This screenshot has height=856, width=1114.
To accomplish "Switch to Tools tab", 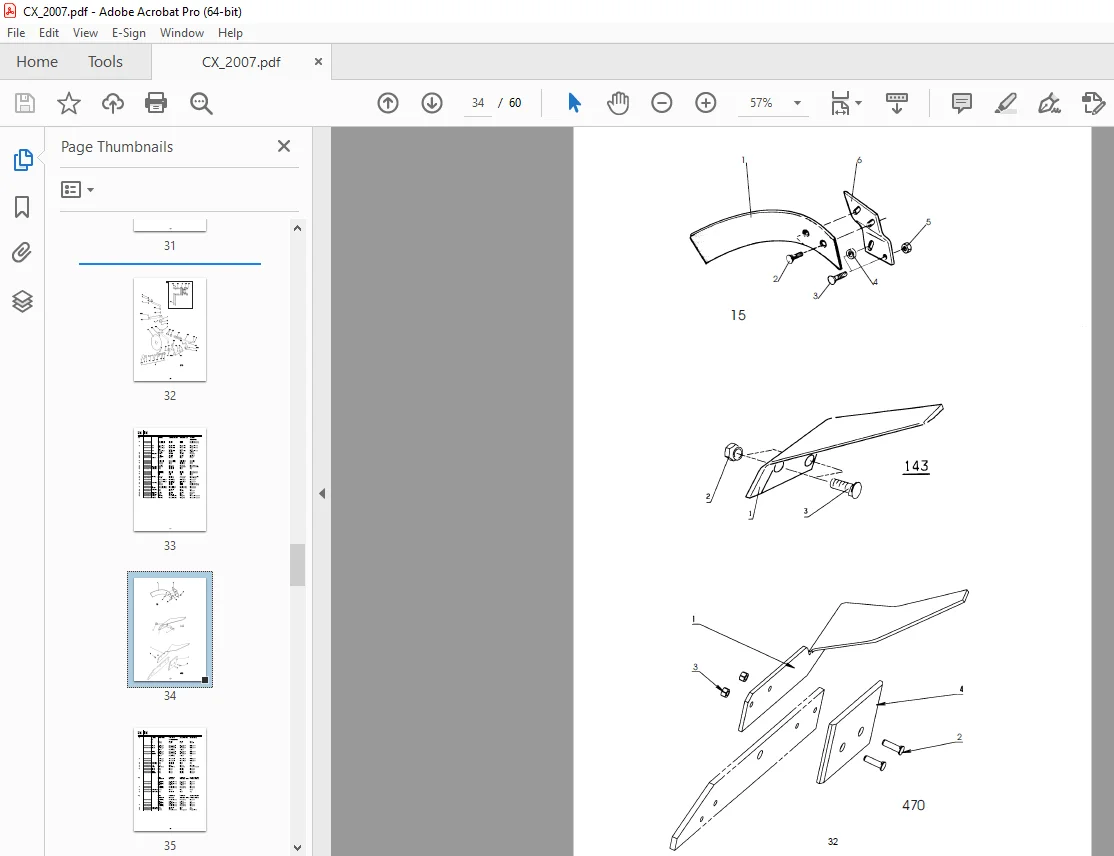I will point(105,62).
